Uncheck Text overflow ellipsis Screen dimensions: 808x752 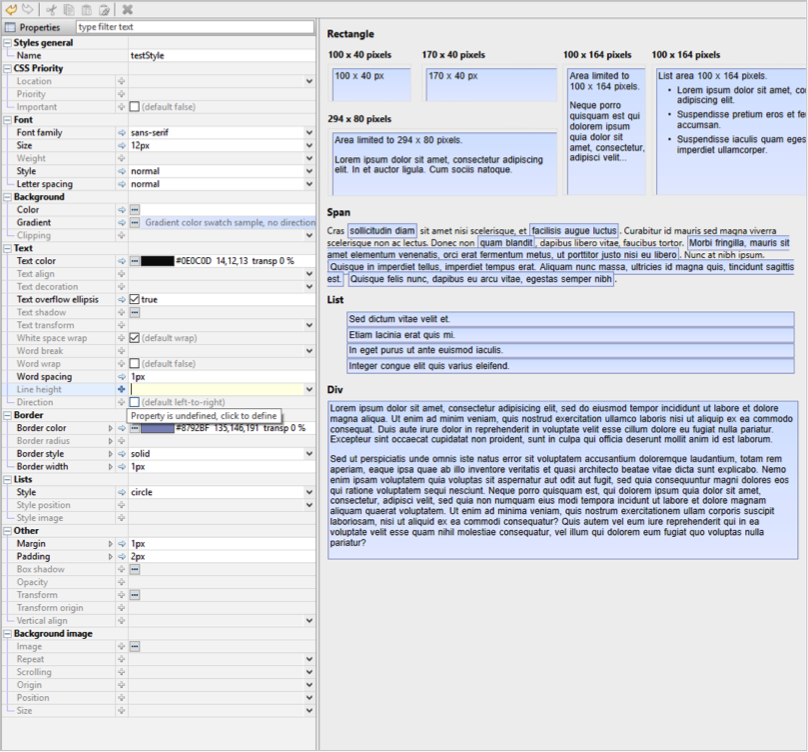[134, 300]
